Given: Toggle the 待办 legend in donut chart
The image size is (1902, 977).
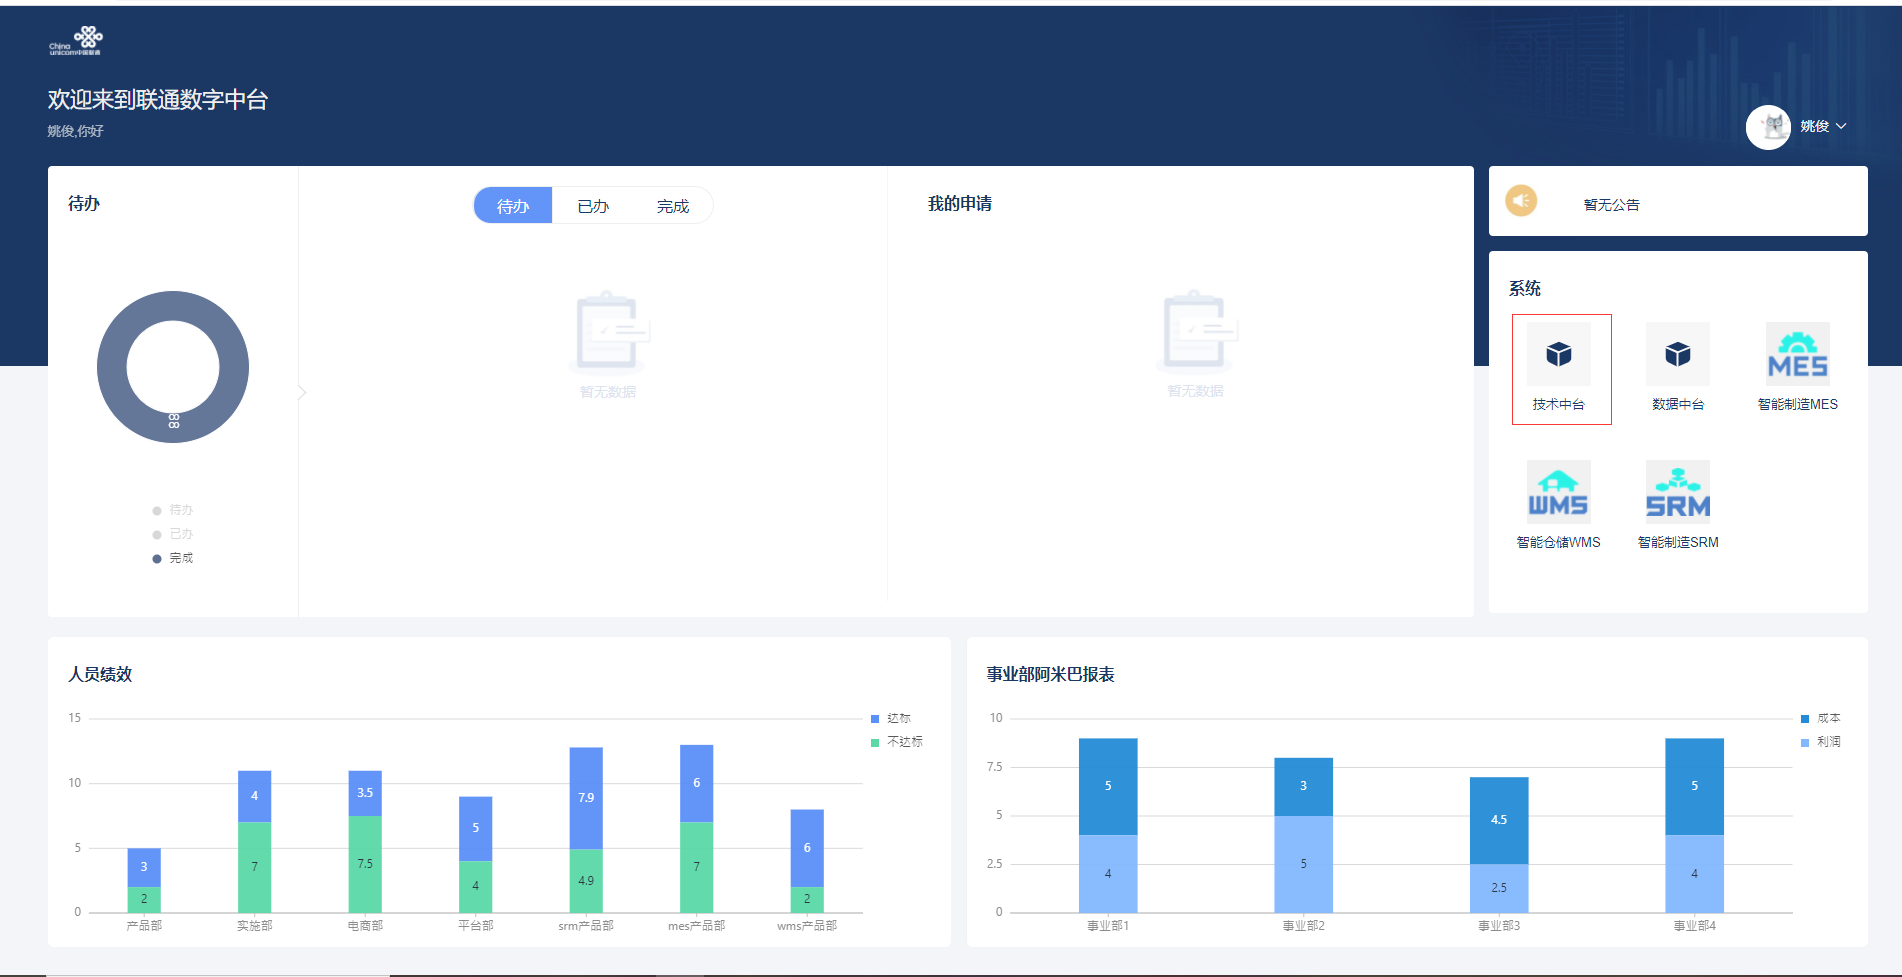Looking at the screenshot, I should (173, 510).
